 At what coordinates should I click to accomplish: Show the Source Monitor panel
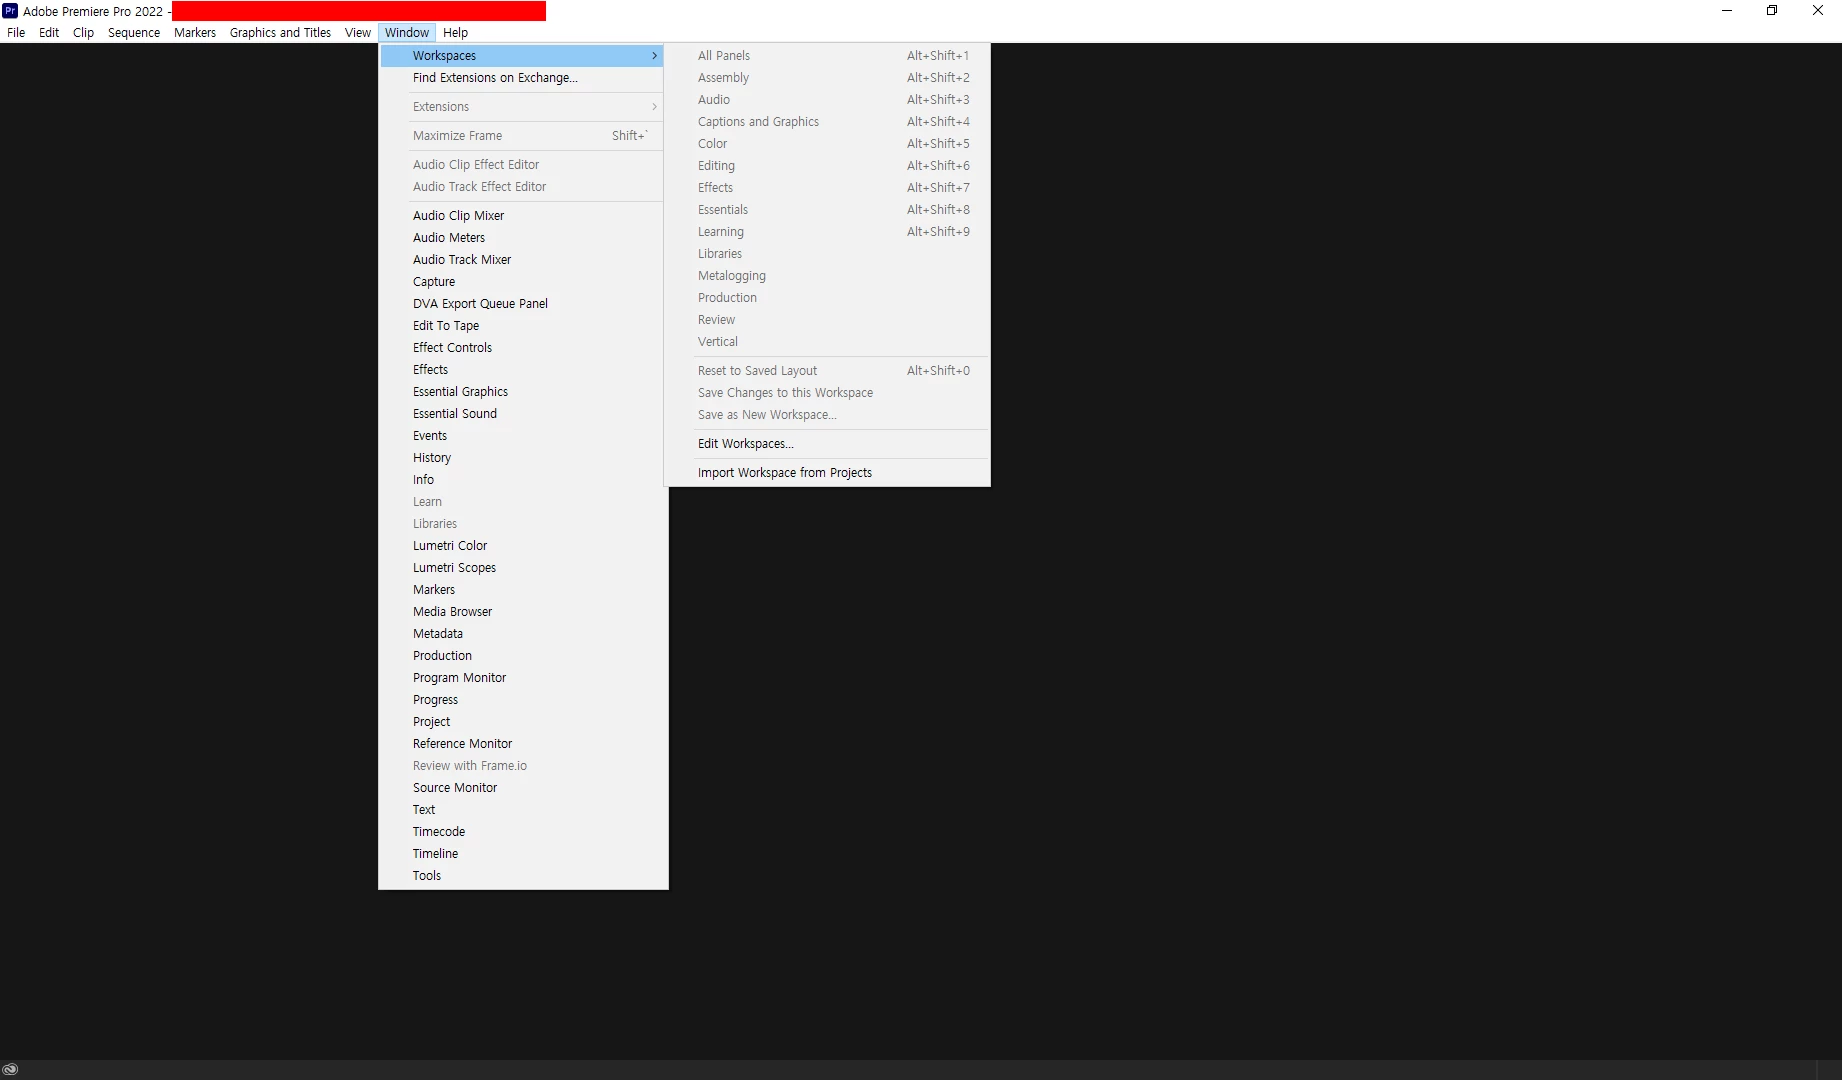tap(522, 788)
